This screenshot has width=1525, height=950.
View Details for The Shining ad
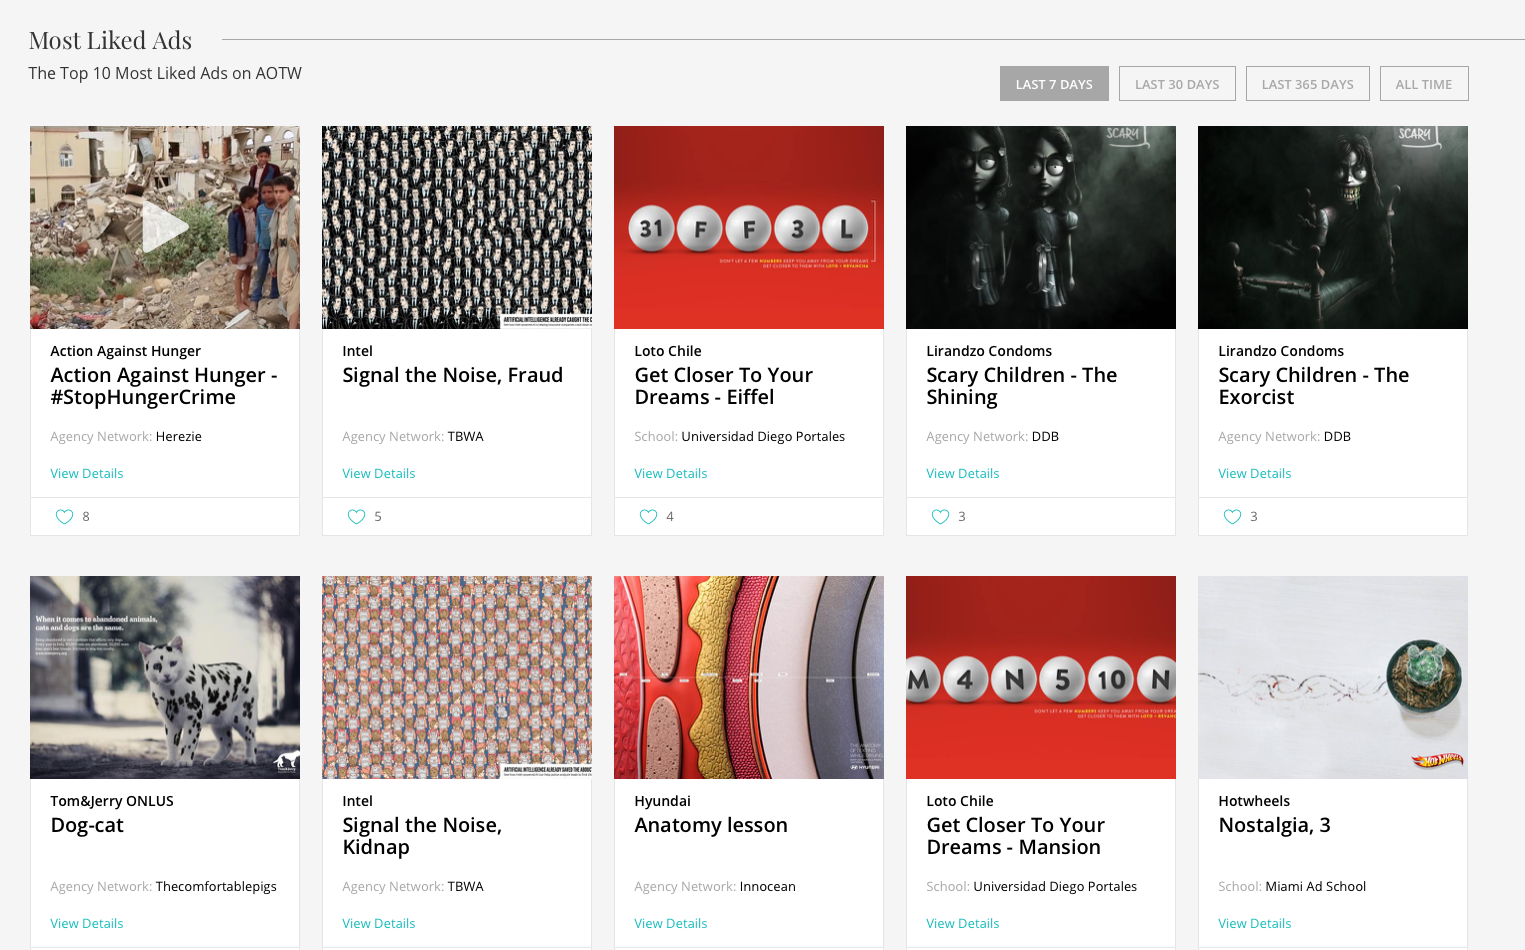tap(963, 473)
